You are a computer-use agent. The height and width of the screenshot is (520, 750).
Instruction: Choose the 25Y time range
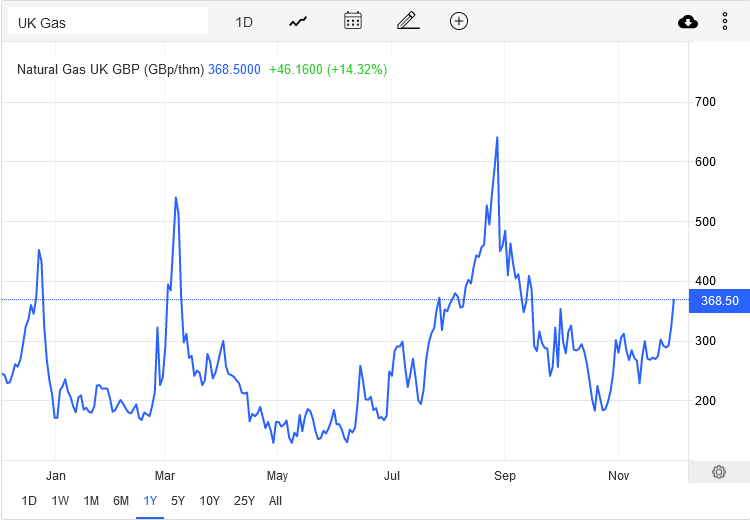point(244,501)
